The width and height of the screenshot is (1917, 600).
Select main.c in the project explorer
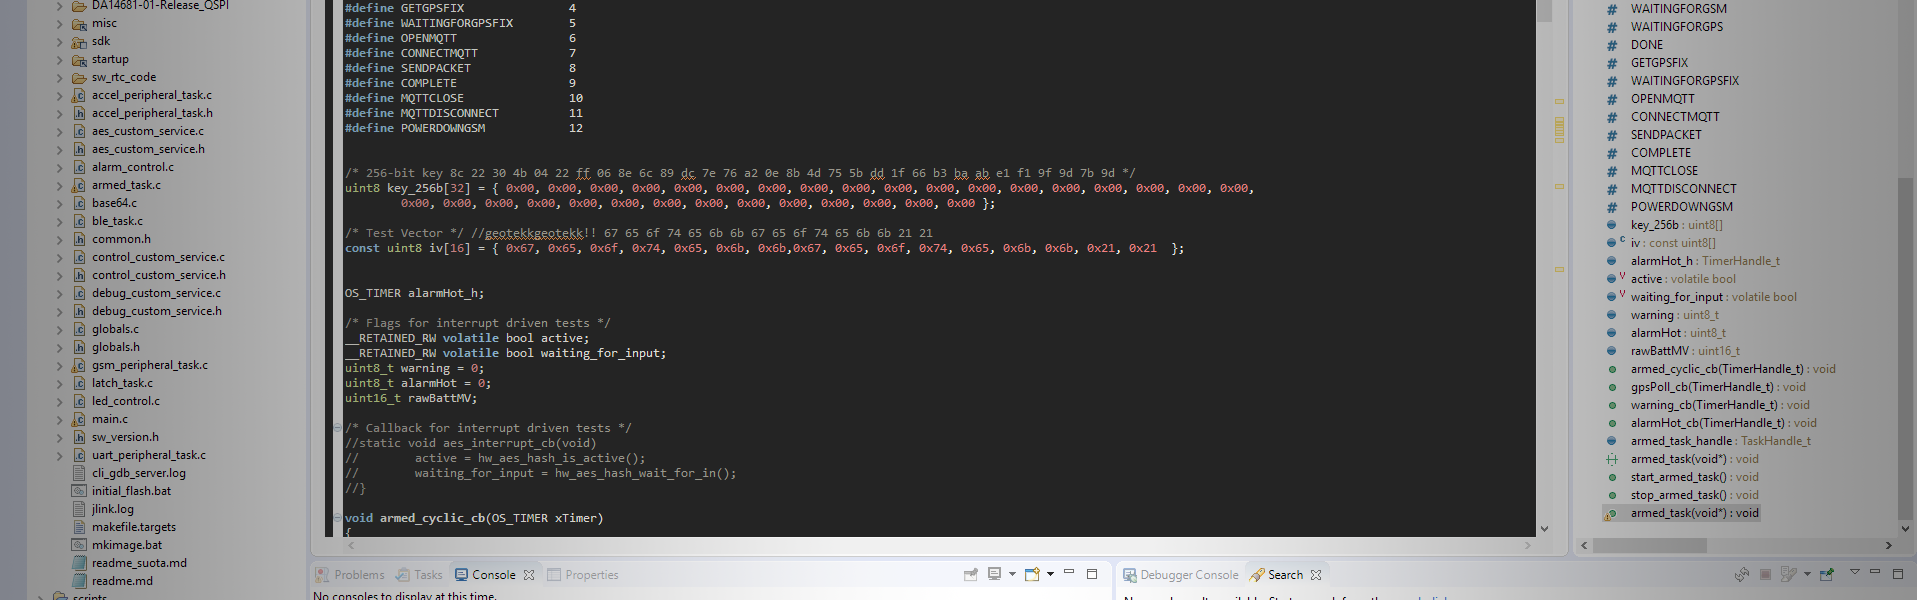[x=109, y=419]
